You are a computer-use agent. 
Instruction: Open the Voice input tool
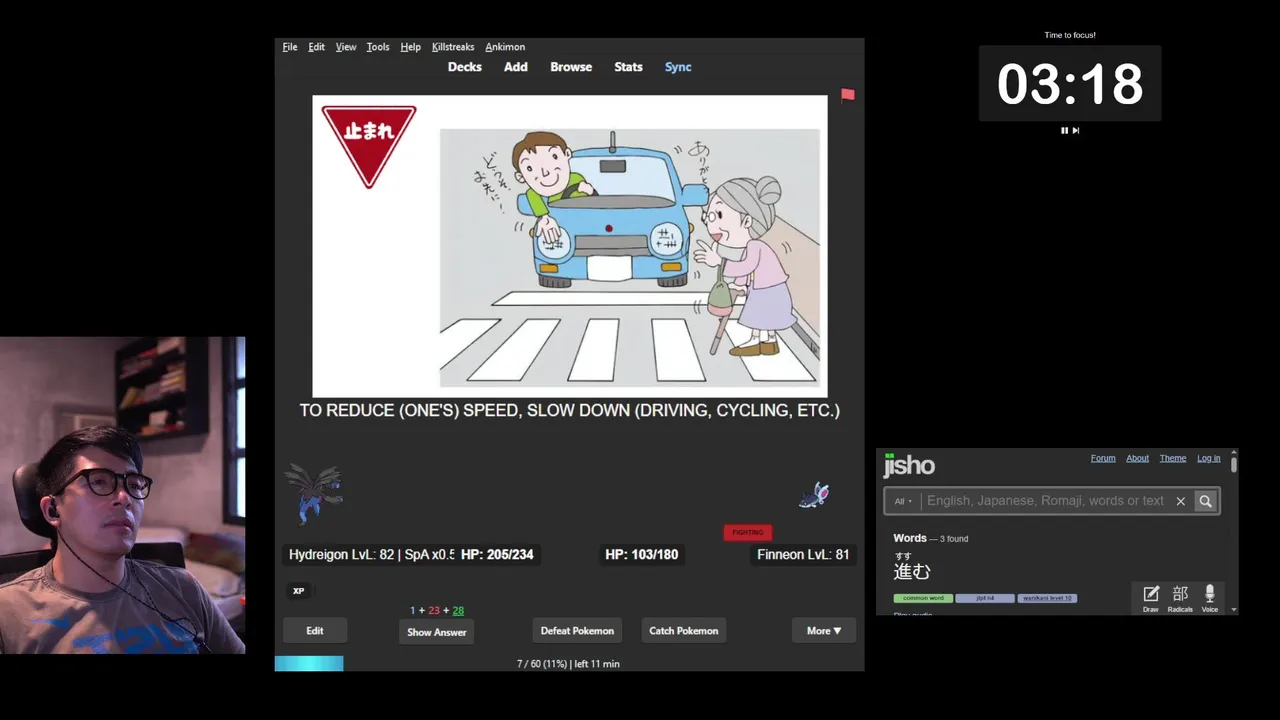point(1210,599)
